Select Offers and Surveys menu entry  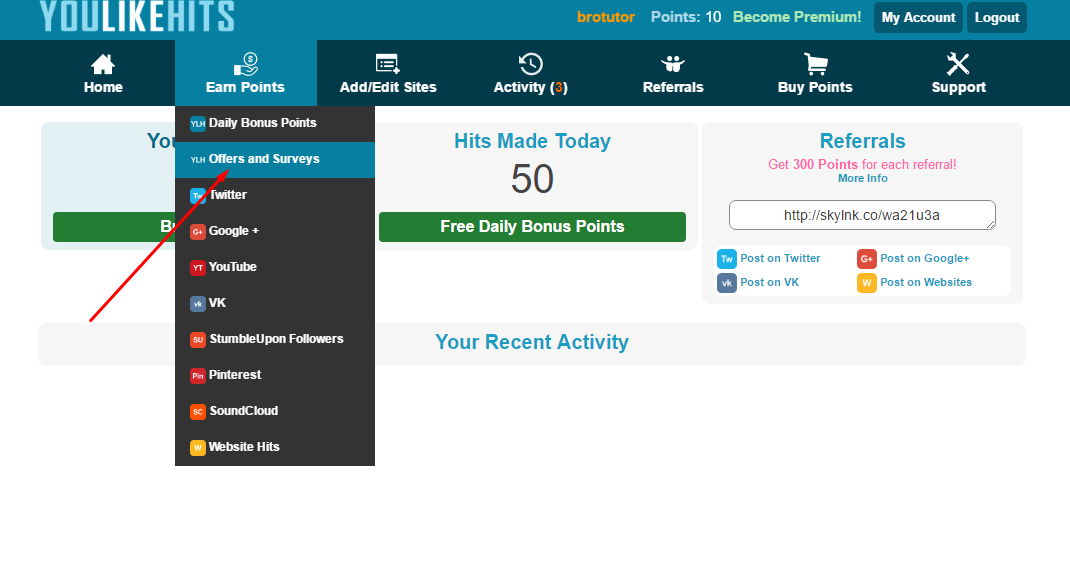coord(275,160)
